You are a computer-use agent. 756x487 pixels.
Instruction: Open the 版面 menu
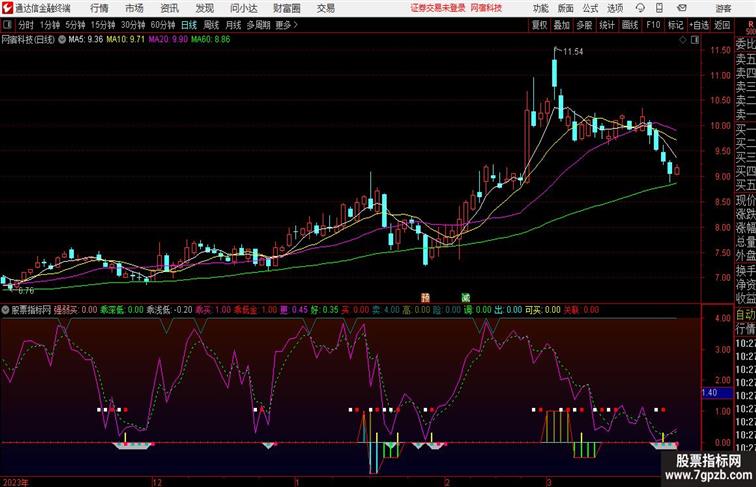(x=565, y=8)
